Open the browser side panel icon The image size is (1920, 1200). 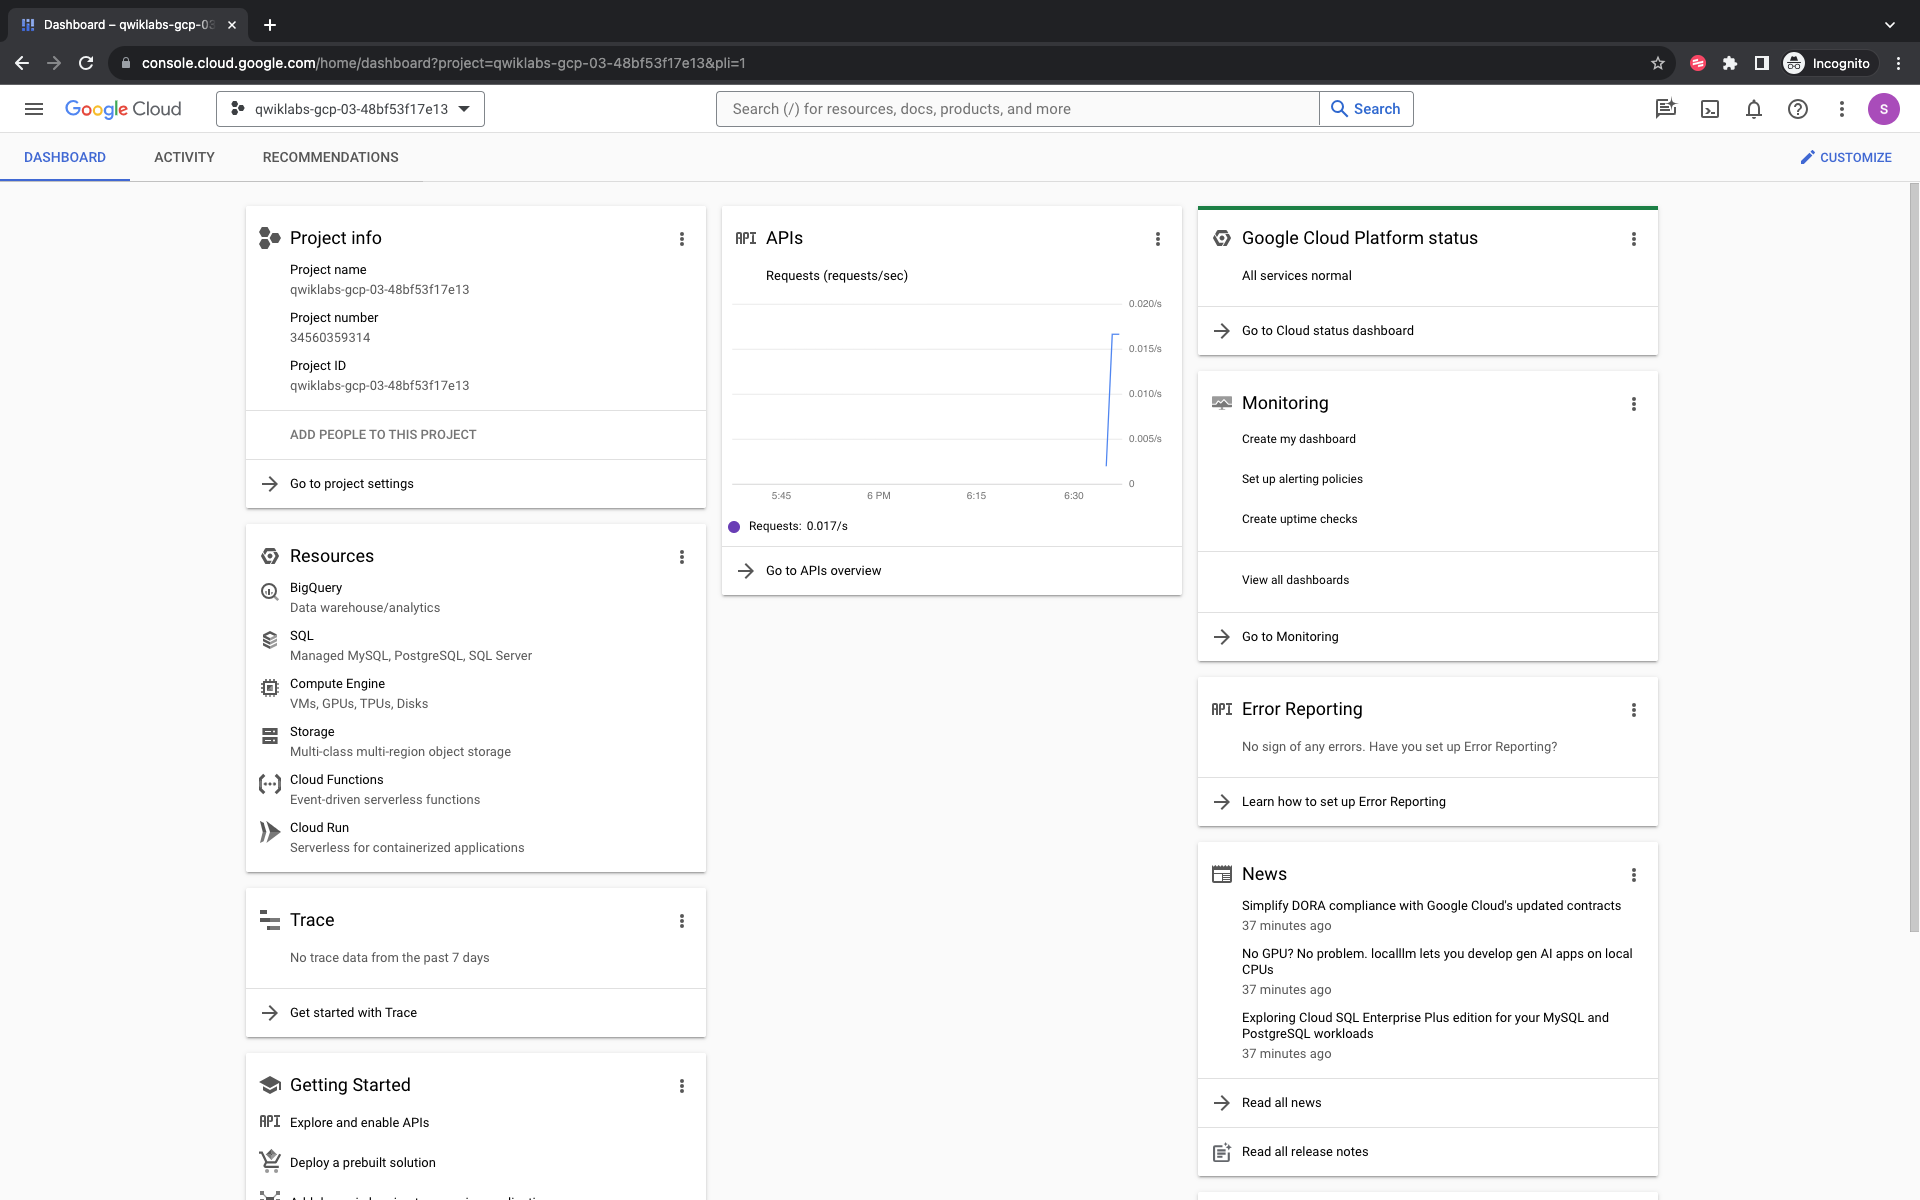(x=1762, y=63)
